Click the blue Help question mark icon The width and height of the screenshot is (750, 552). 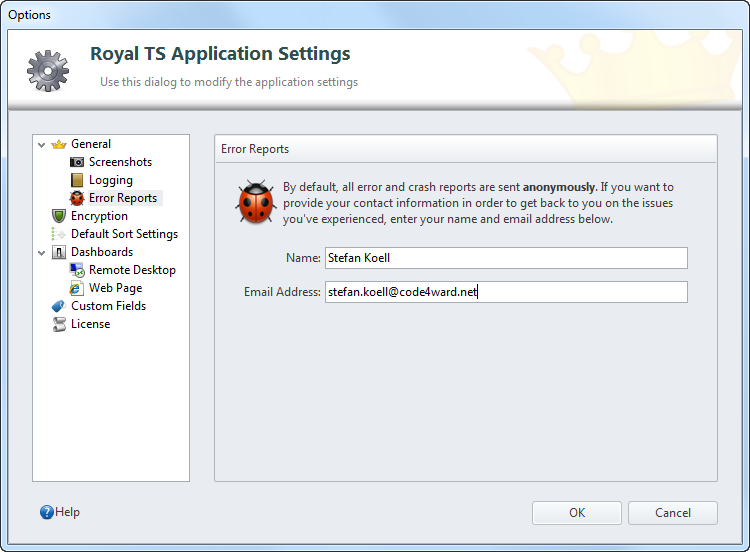(46, 512)
